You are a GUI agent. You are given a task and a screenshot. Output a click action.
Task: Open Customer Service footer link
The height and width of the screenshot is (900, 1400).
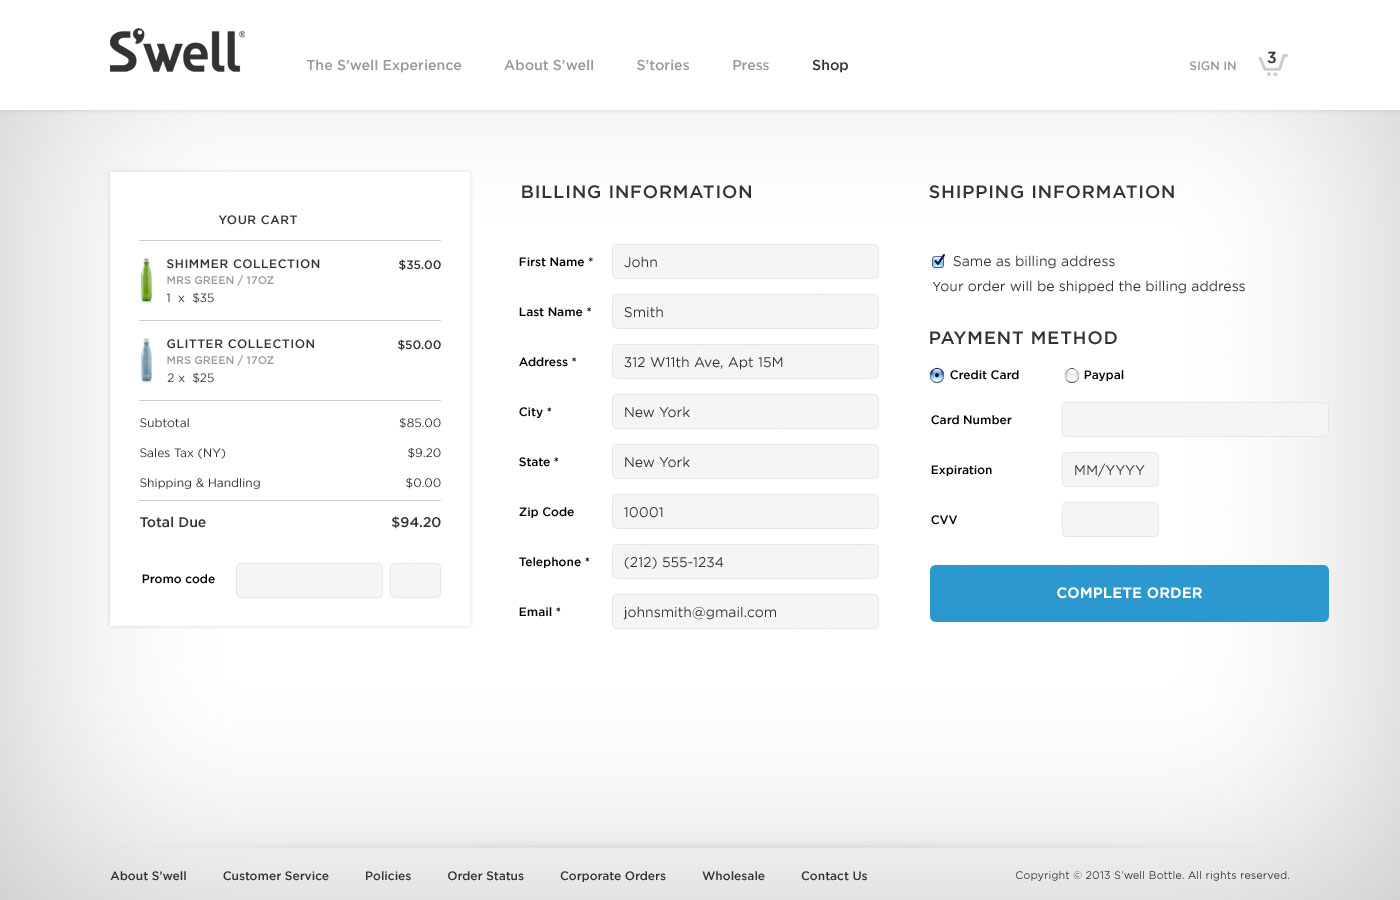pos(276,876)
